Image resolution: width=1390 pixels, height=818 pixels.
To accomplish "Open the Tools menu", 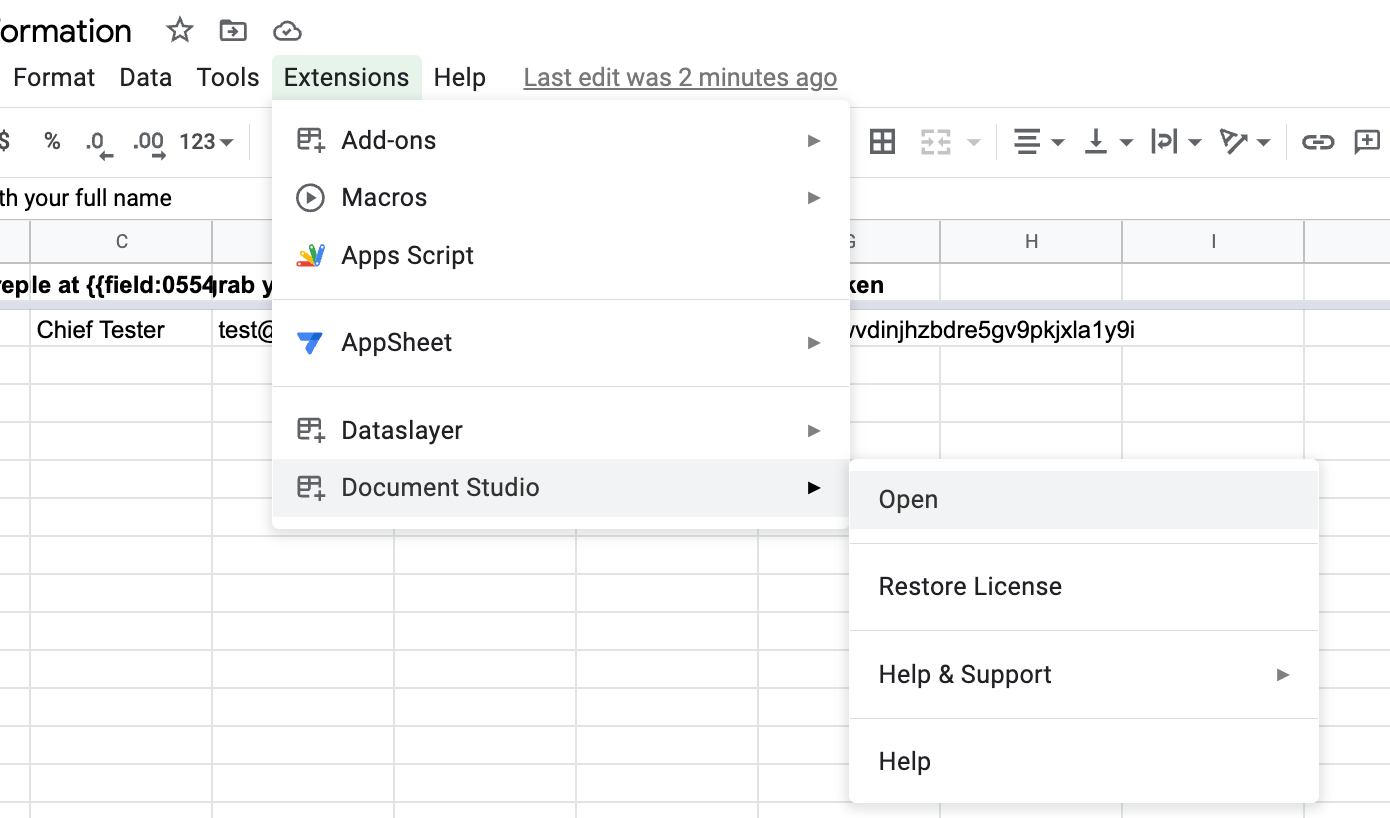I will pos(228,77).
